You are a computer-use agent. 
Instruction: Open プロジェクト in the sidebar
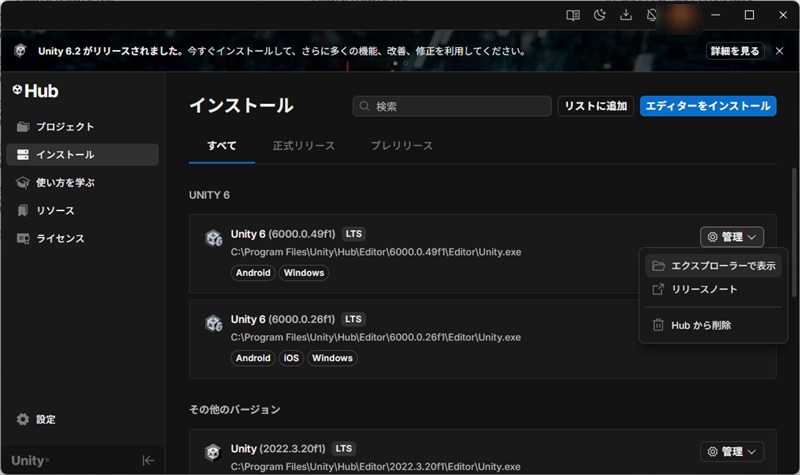coord(83,127)
